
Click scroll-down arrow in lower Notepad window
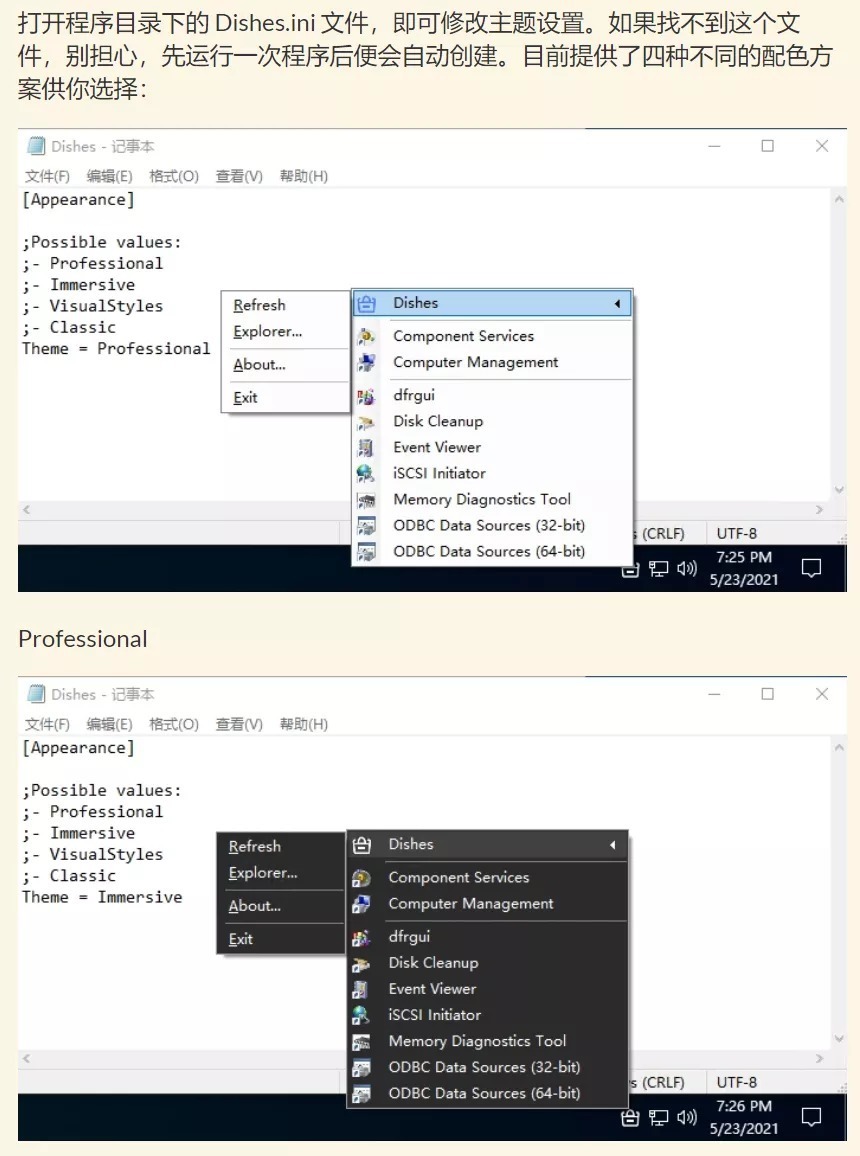(x=839, y=1038)
